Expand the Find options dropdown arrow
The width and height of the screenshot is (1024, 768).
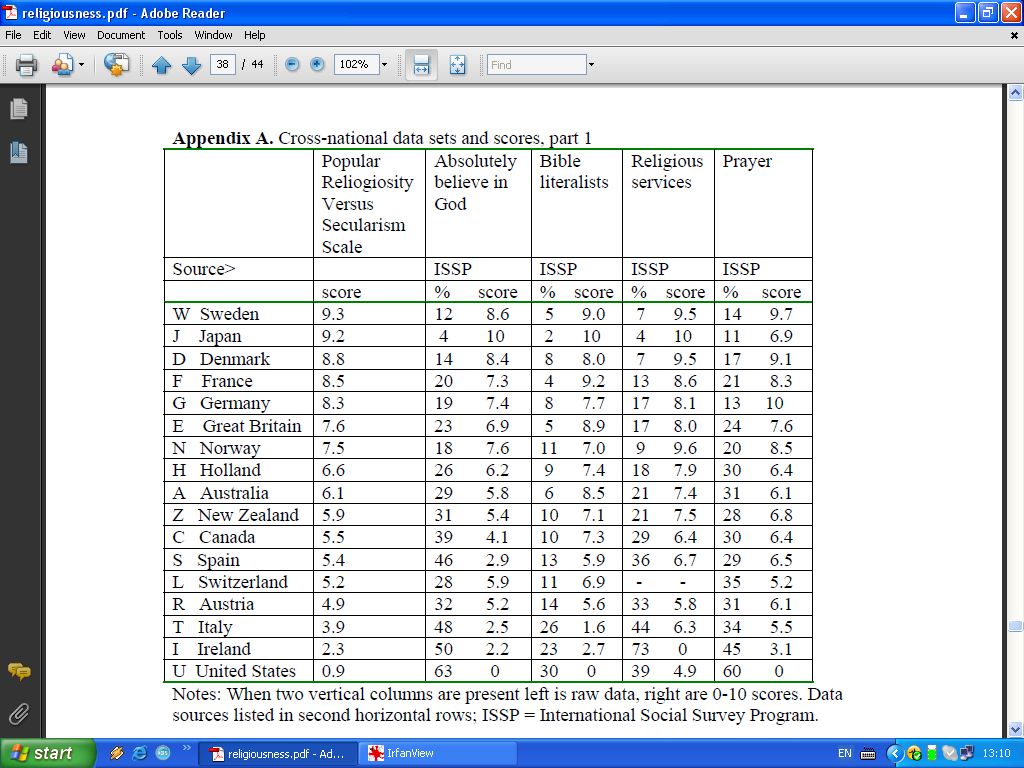591,65
